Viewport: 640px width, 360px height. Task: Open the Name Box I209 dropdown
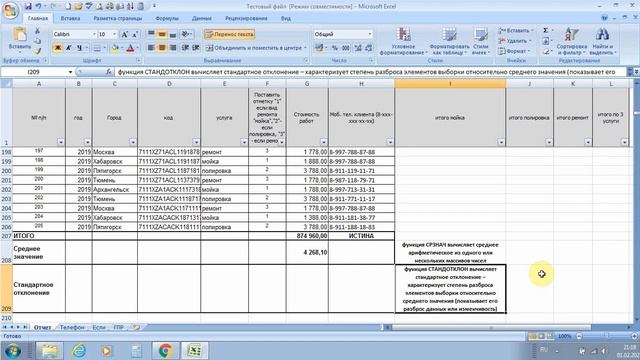click(x=70, y=72)
